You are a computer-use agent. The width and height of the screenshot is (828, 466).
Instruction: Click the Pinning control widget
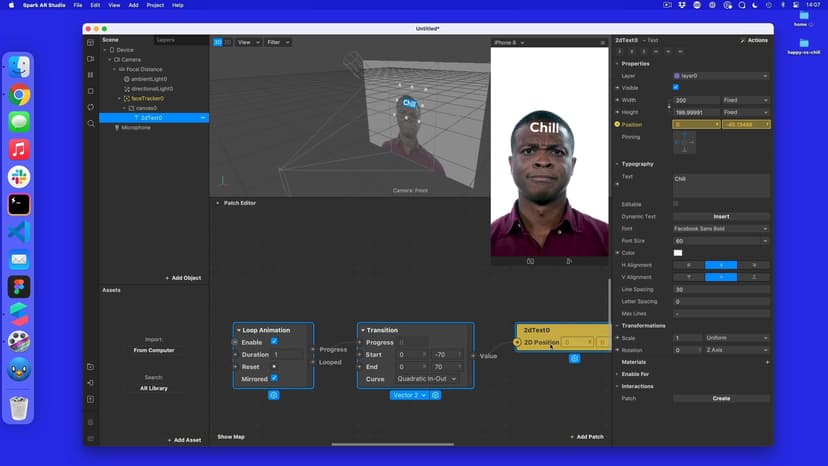684,143
